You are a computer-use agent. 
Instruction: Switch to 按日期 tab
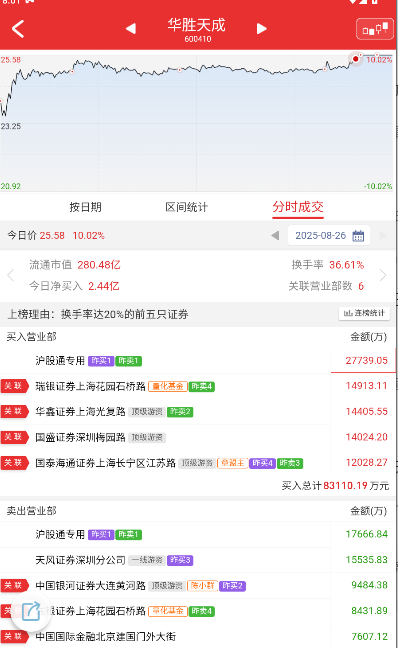pyautogui.click(x=85, y=207)
